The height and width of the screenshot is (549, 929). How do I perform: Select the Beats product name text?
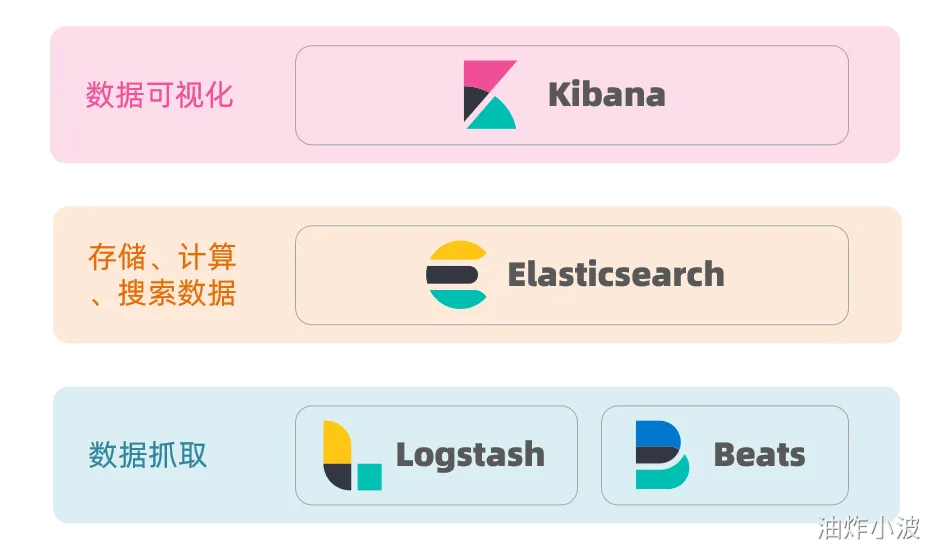759,455
